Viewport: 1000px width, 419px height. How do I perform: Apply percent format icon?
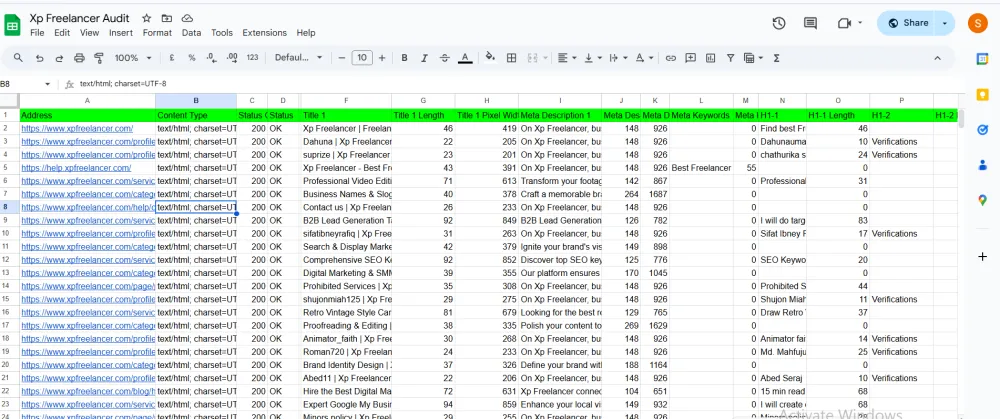(192, 58)
